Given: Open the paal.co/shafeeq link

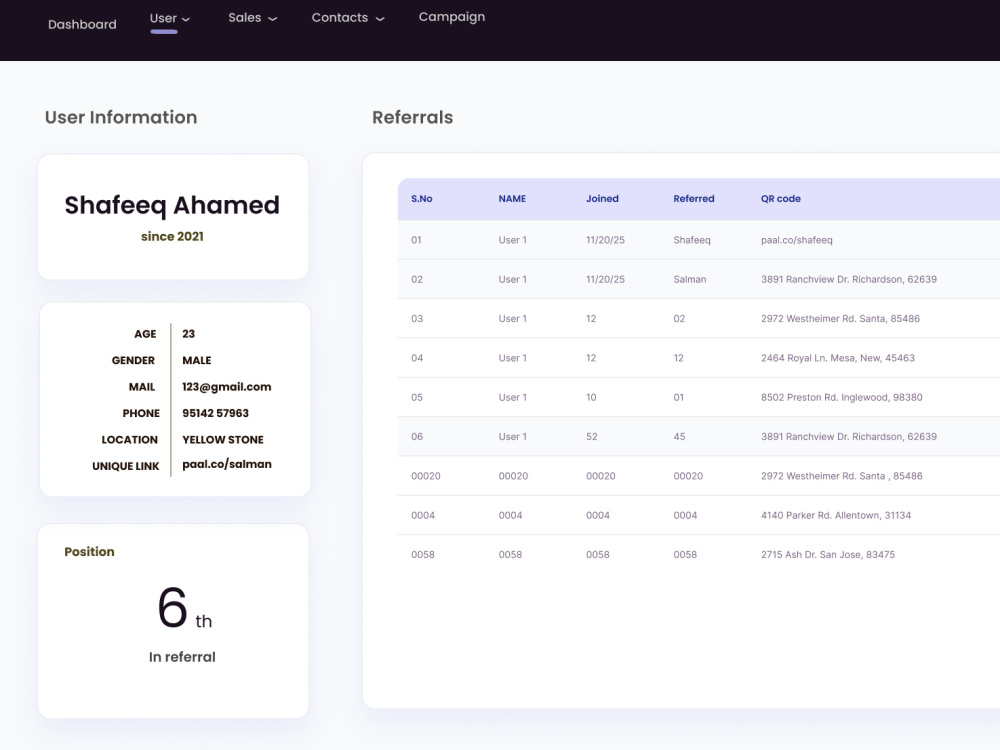Looking at the screenshot, I should (797, 240).
